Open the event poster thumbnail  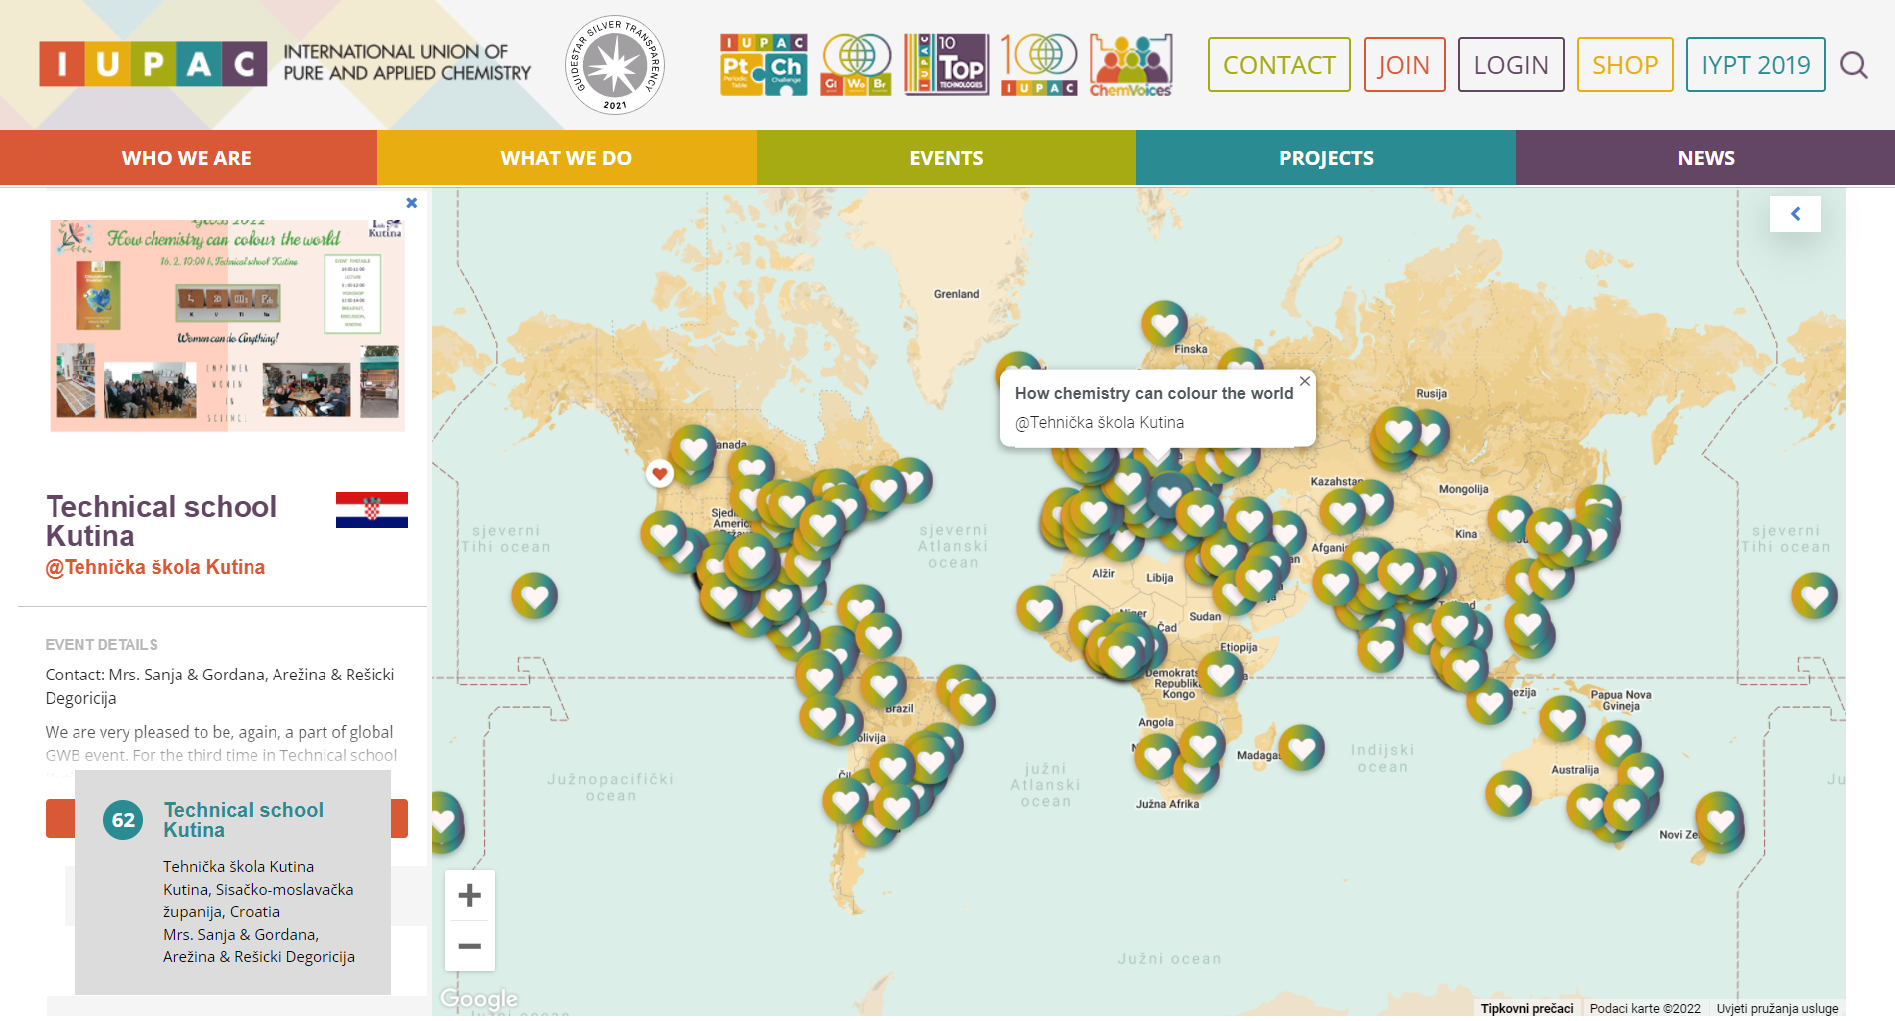[228, 326]
